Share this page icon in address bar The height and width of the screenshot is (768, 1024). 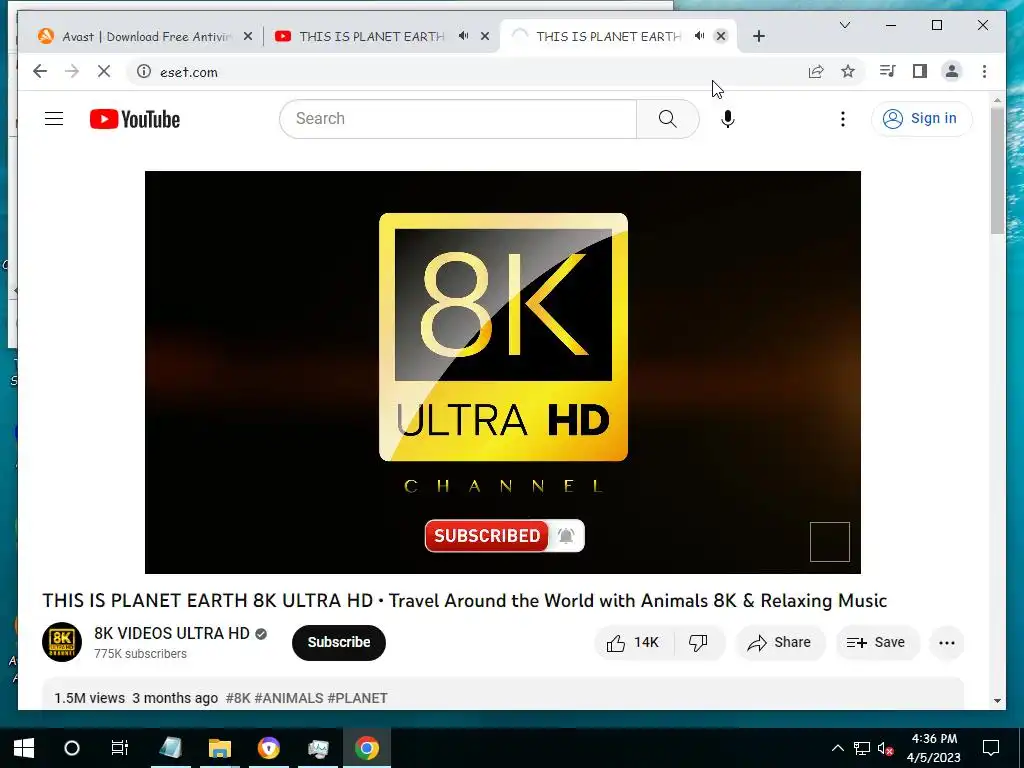click(816, 71)
